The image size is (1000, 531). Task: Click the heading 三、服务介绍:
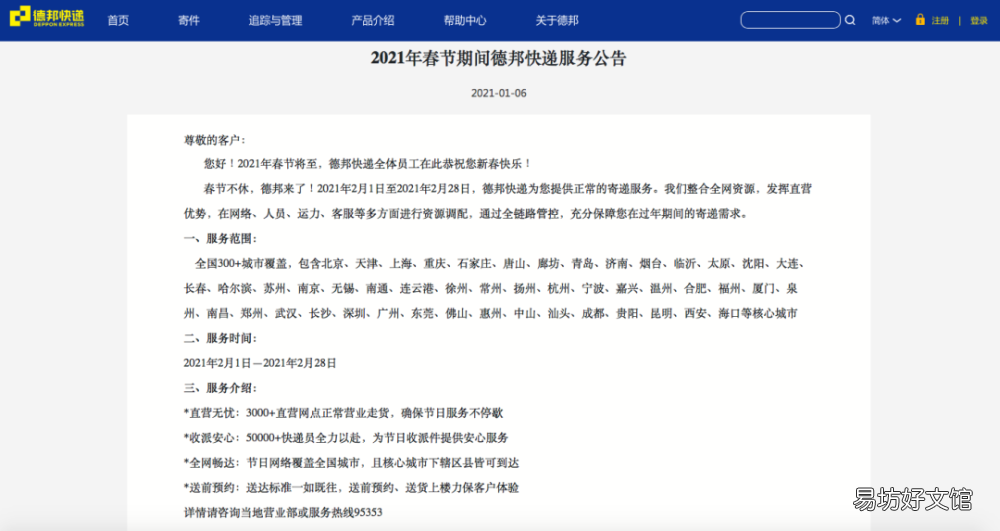pyautogui.click(x=220, y=388)
